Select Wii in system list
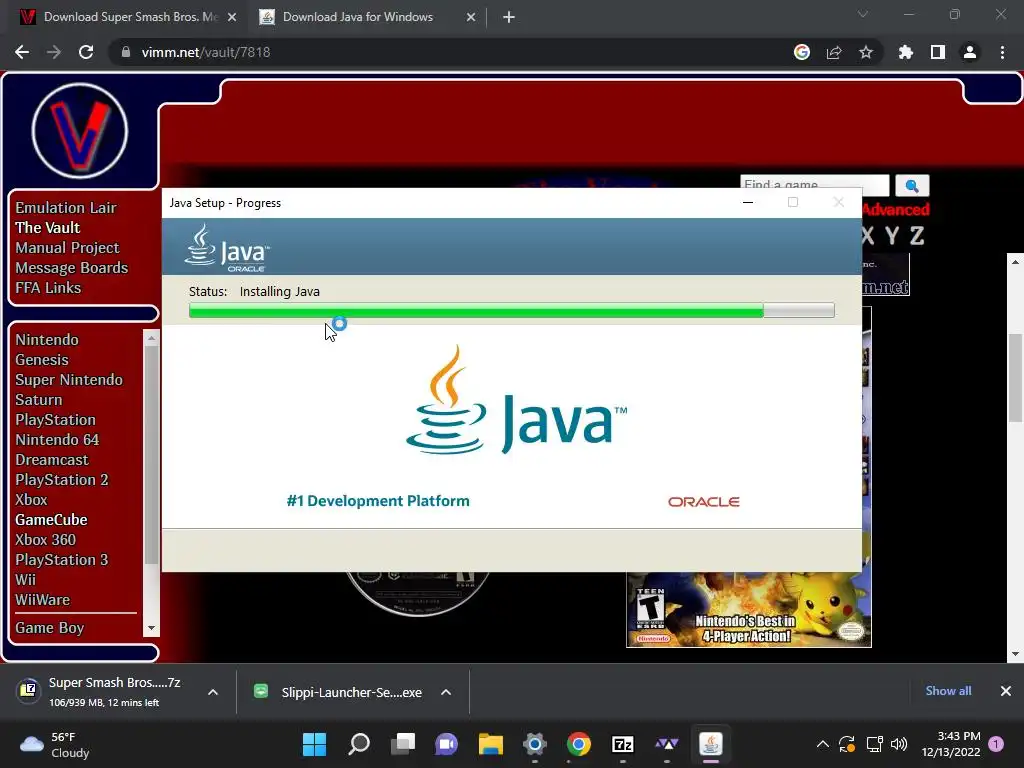 point(25,580)
